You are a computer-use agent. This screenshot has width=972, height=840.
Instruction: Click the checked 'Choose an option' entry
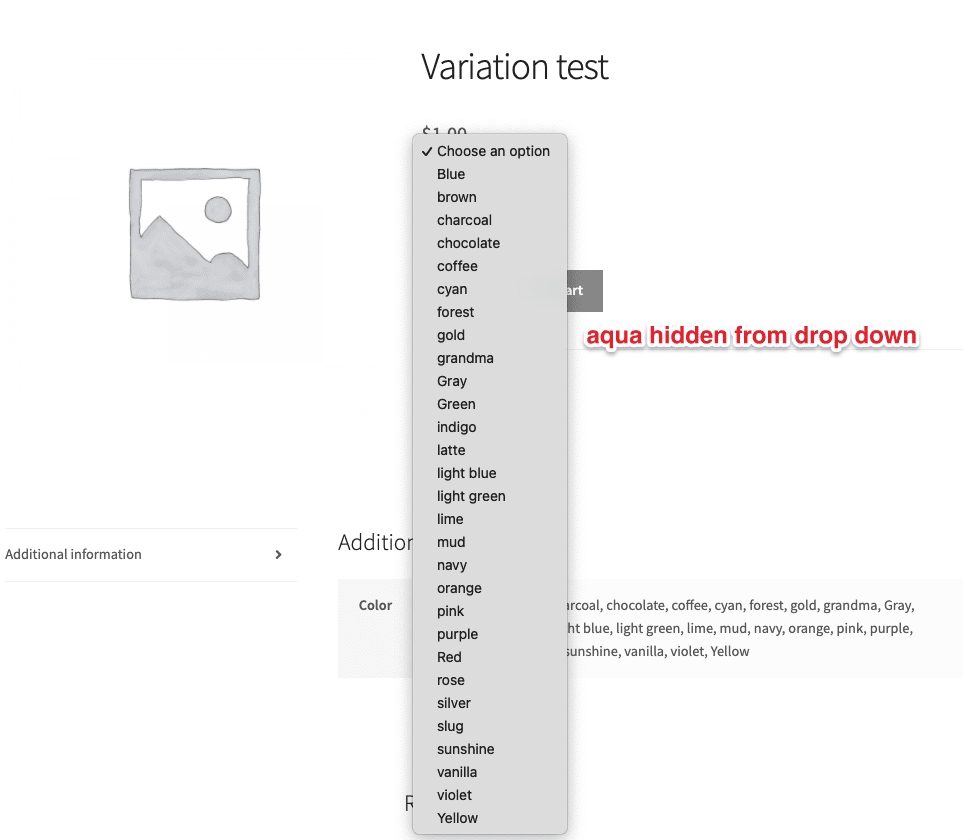click(493, 151)
